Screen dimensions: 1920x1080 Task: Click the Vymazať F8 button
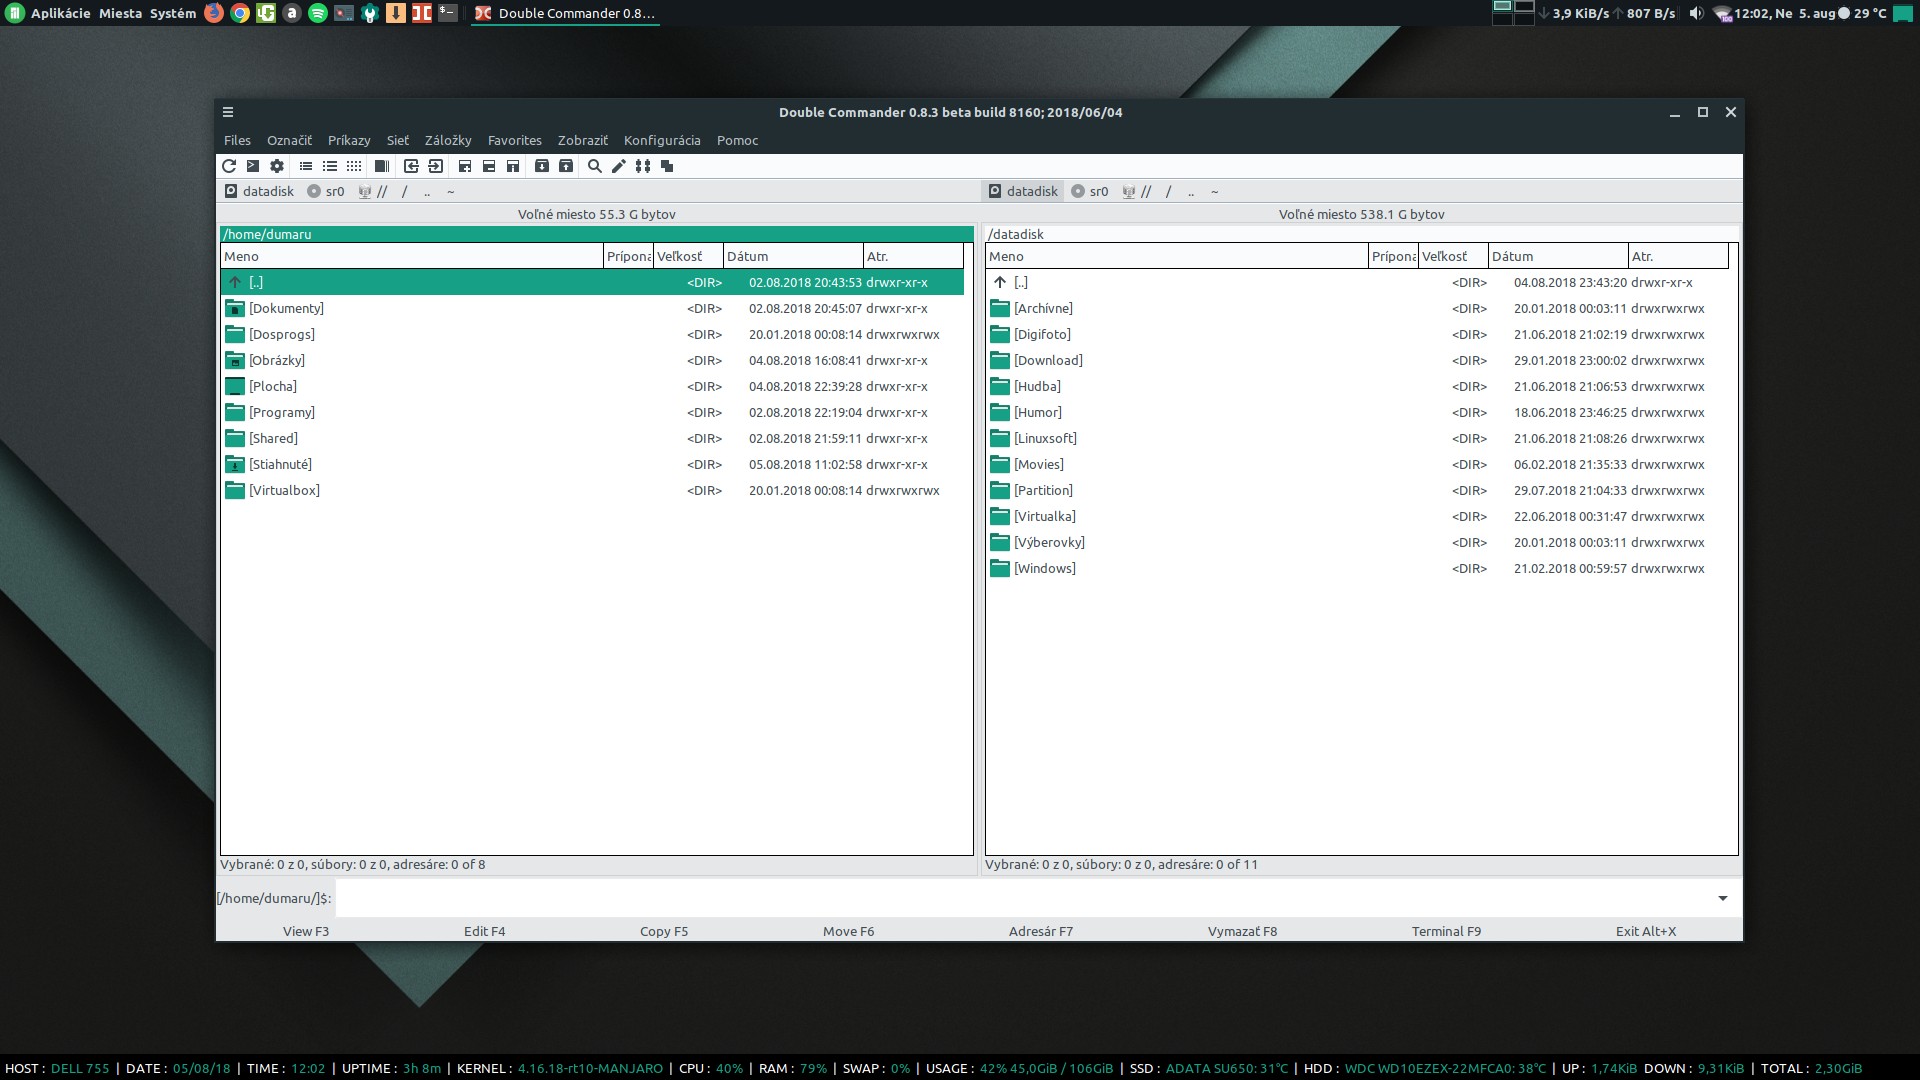click(x=1243, y=931)
